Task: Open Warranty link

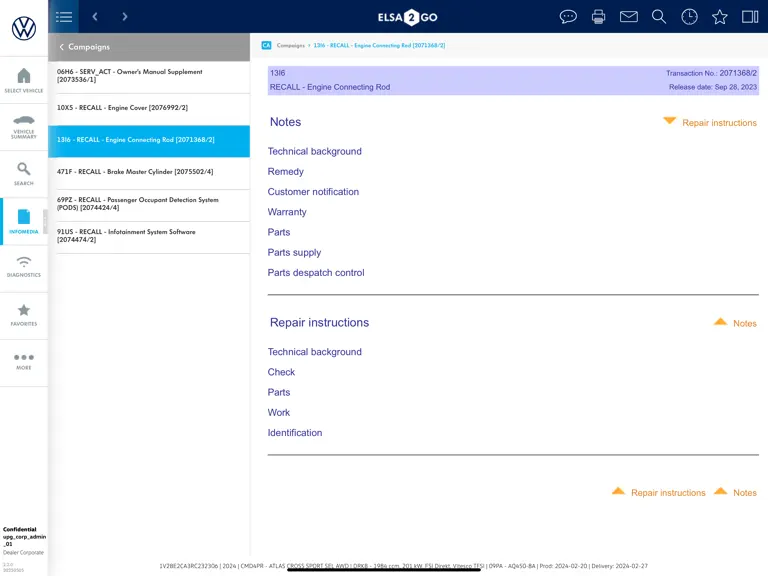Action: [x=287, y=212]
